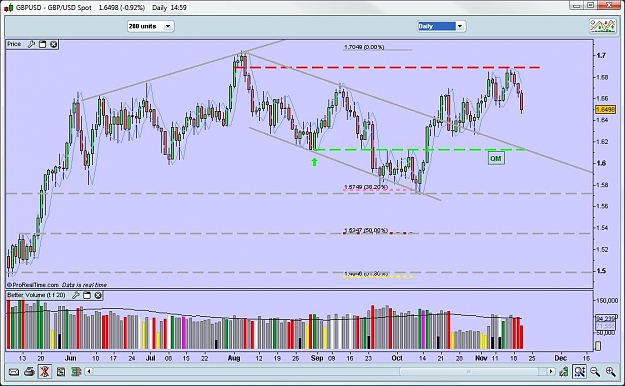625x386 pixels.
Task: Zoom in the chart
Action: (611, 372)
